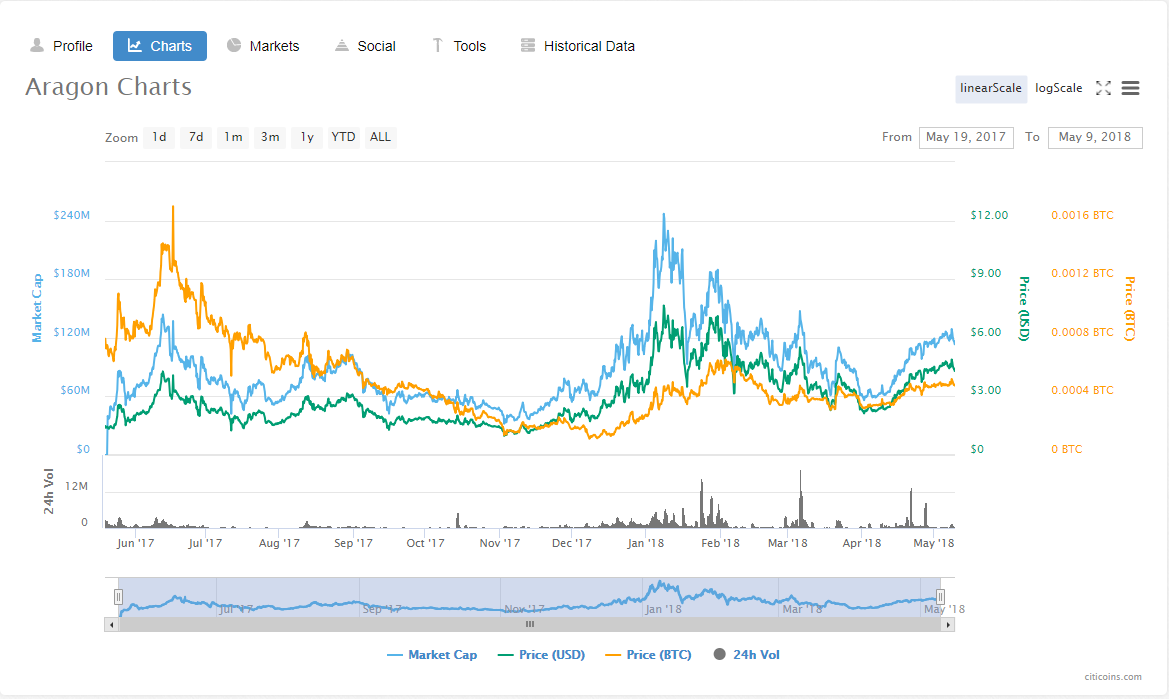Set zoom range to YTD
Image resolution: width=1169 pixels, height=699 pixels.
click(x=343, y=137)
